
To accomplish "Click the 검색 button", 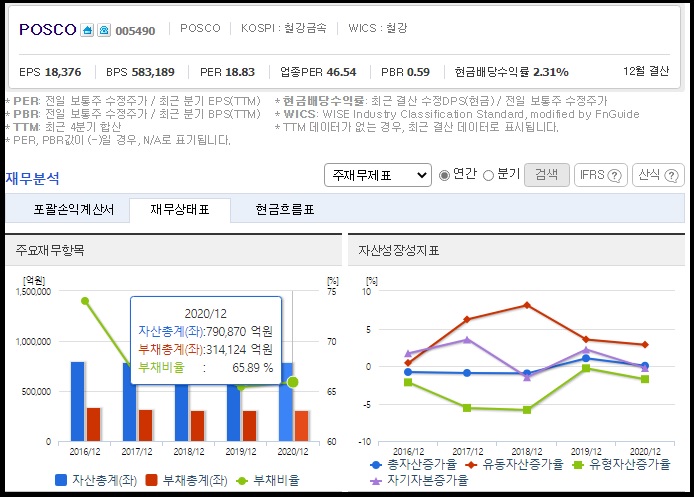I will [547, 175].
